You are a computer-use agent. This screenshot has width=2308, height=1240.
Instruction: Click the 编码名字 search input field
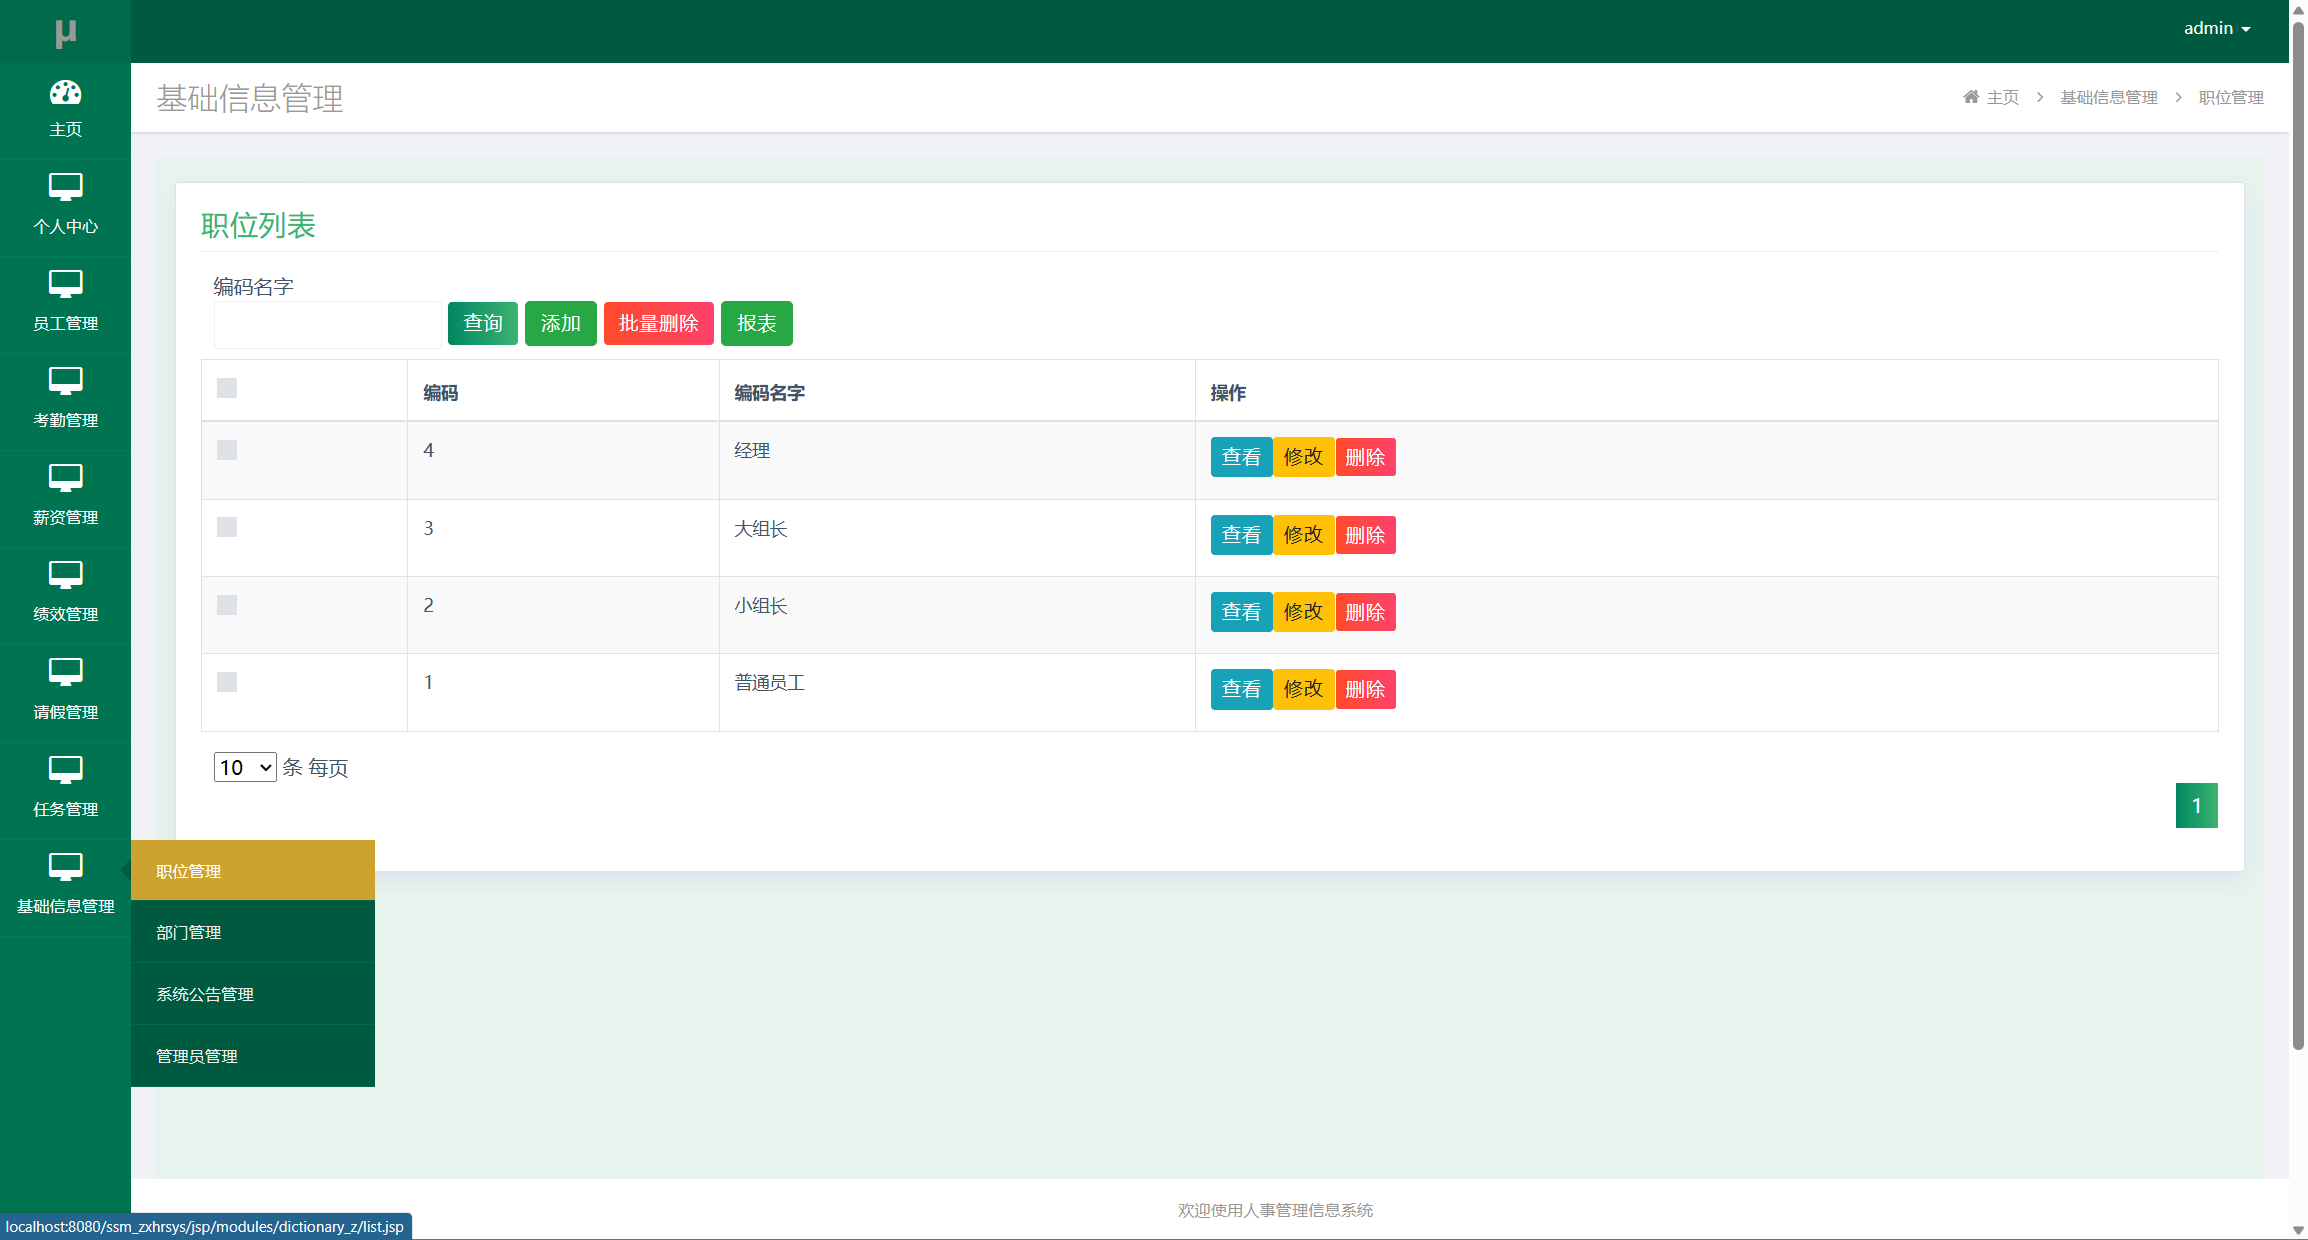coord(327,325)
